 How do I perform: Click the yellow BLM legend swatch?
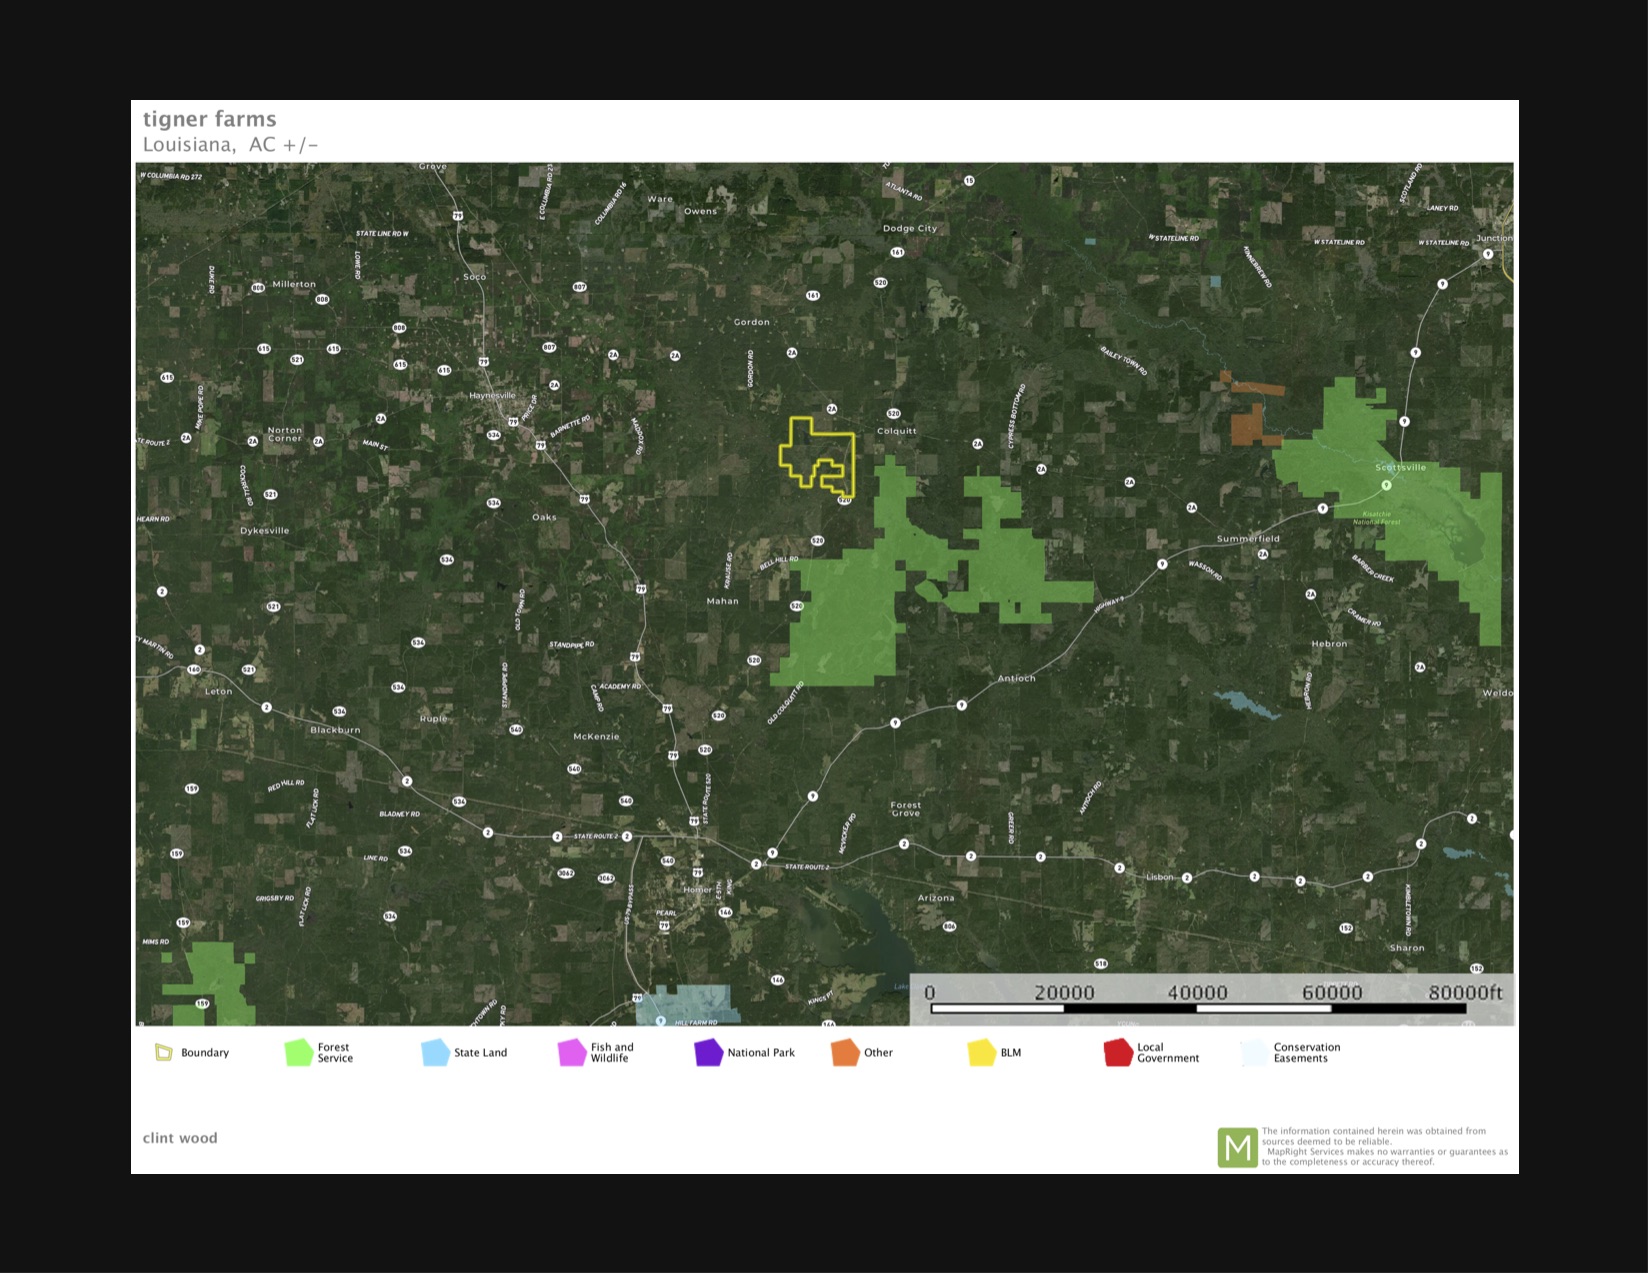[x=982, y=1053]
